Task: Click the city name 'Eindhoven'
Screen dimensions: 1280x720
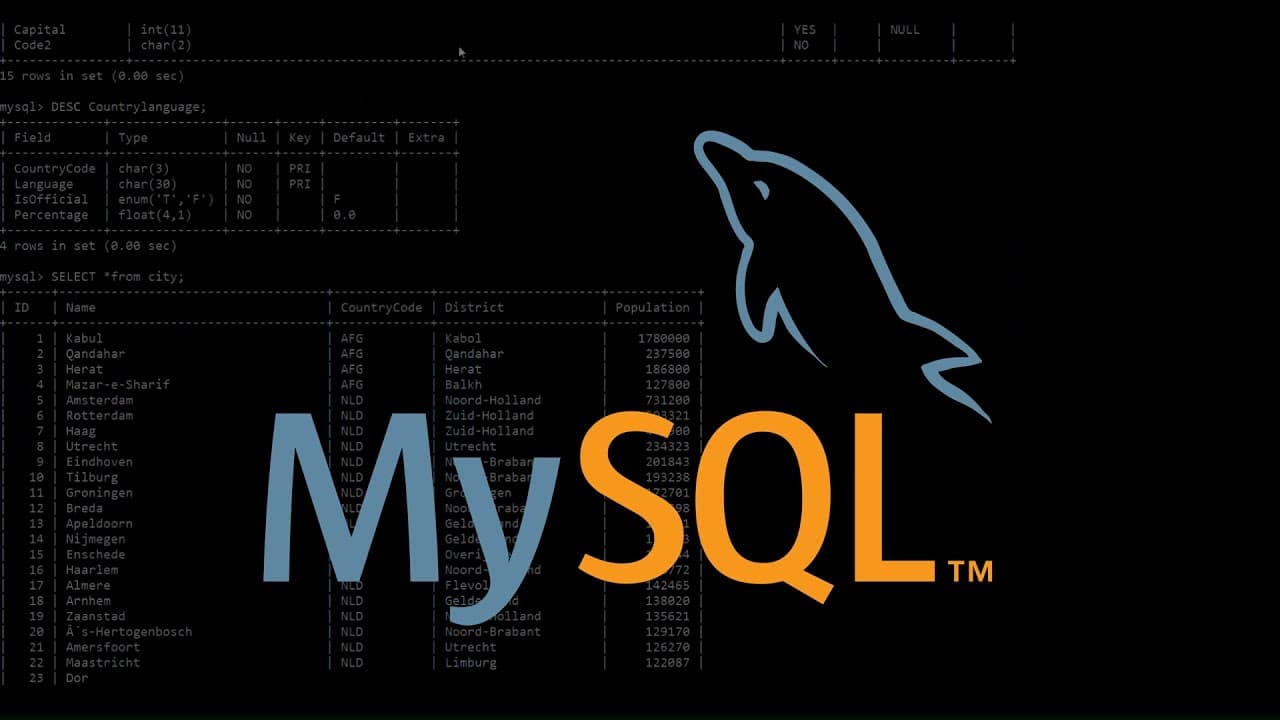Action: (99, 462)
